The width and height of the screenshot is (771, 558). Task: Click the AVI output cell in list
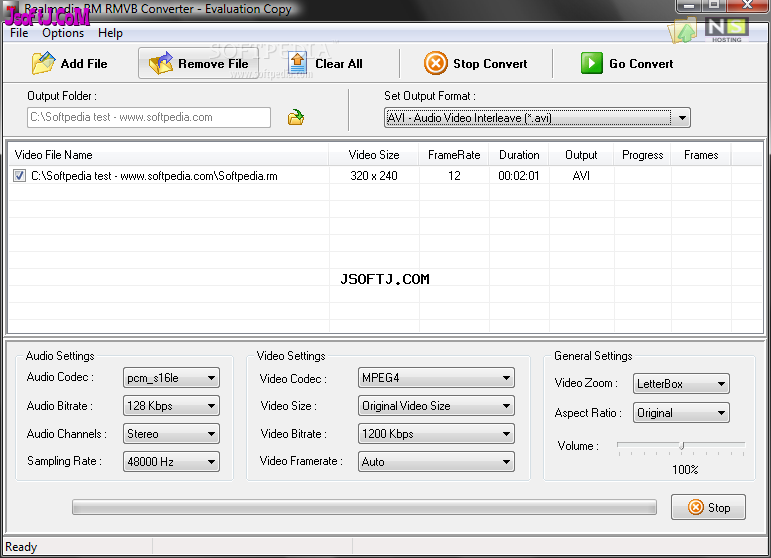581,176
